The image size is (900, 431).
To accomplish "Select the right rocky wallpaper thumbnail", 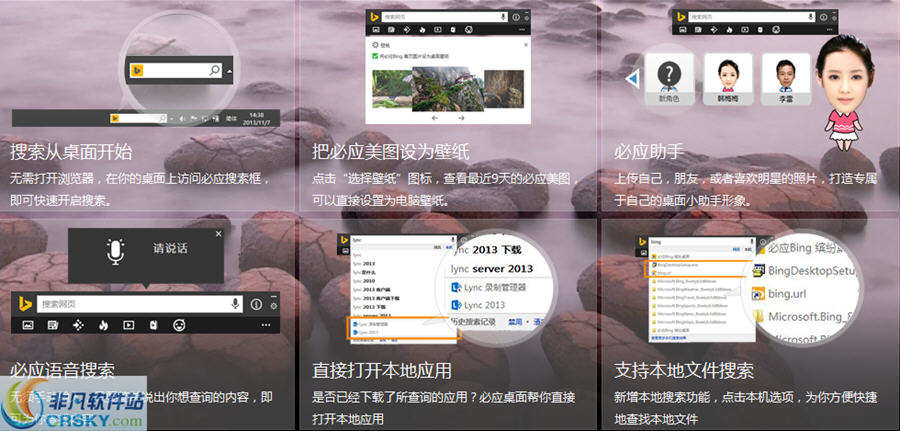I will pos(503,89).
